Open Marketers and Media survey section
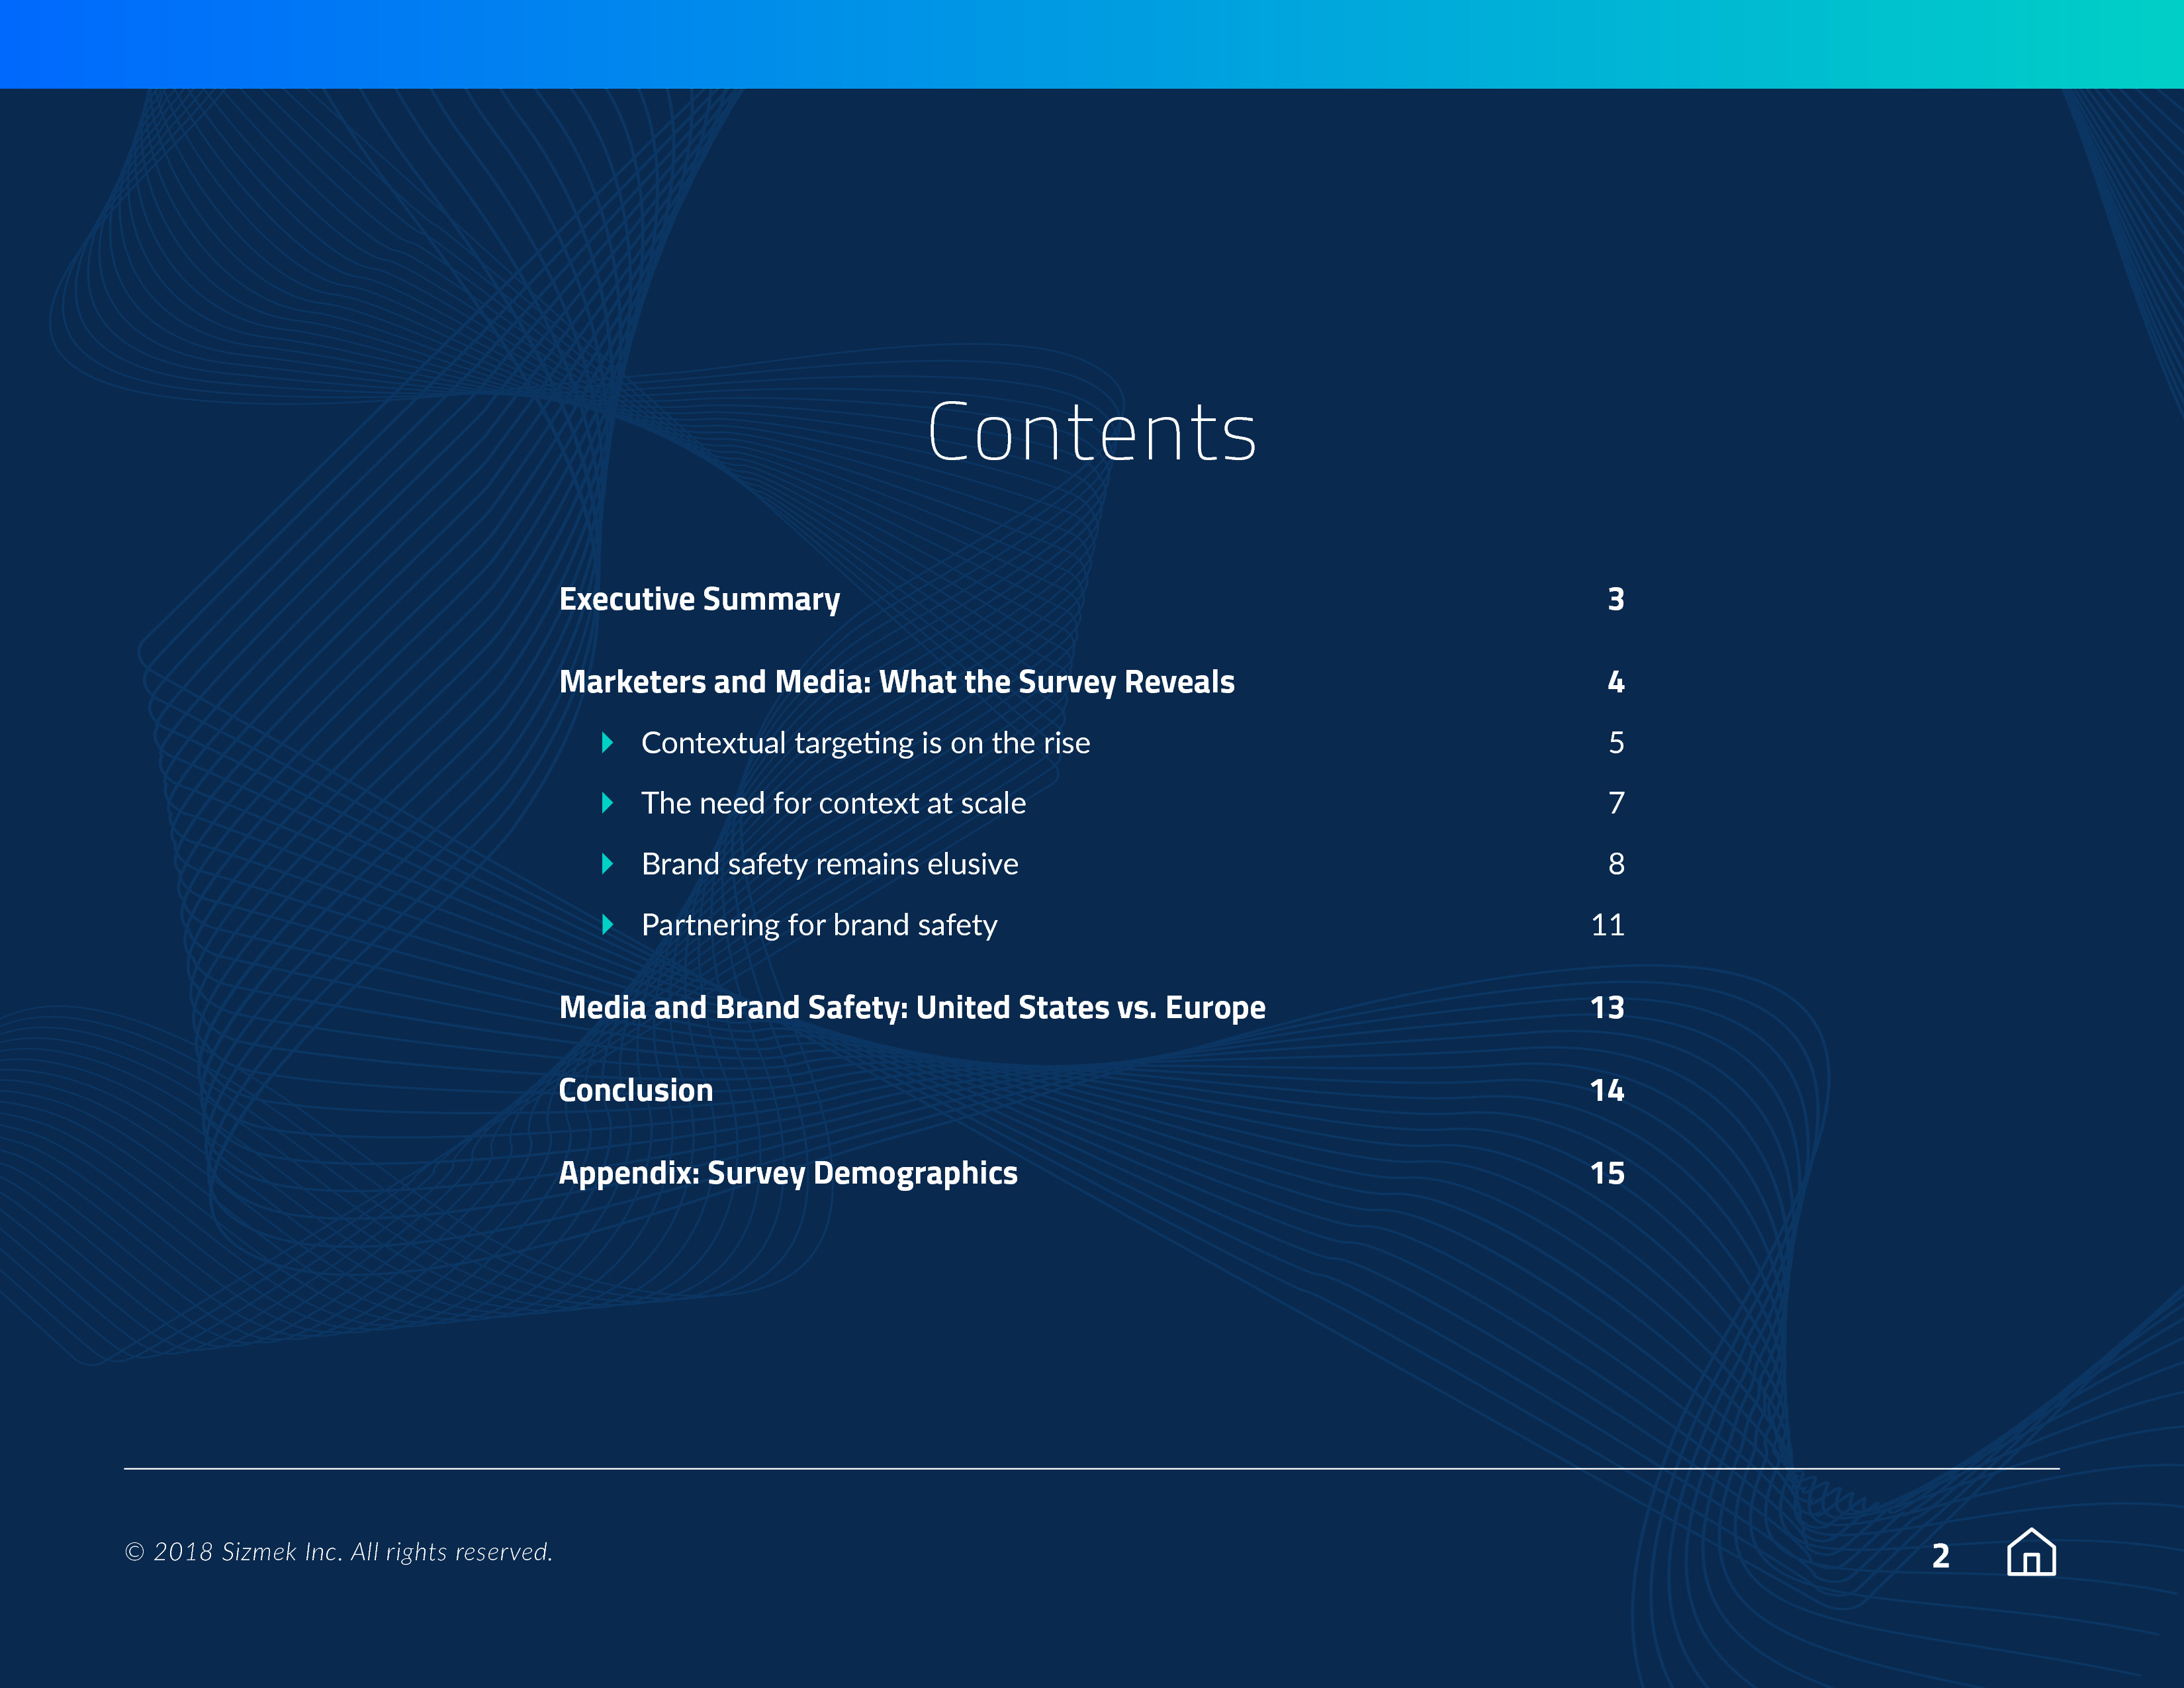This screenshot has height=1688, width=2184. tap(896, 682)
